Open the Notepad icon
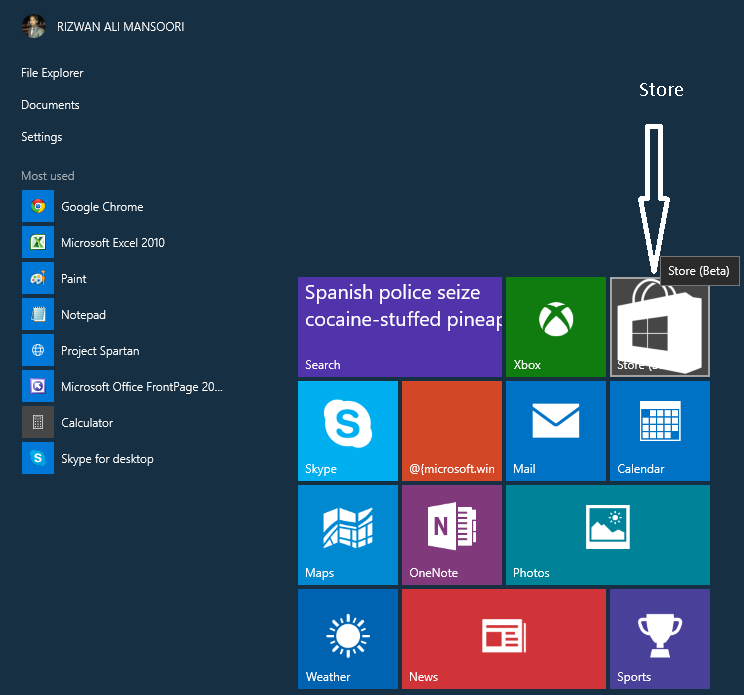Screen dimensions: 744x695 [x=38, y=314]
